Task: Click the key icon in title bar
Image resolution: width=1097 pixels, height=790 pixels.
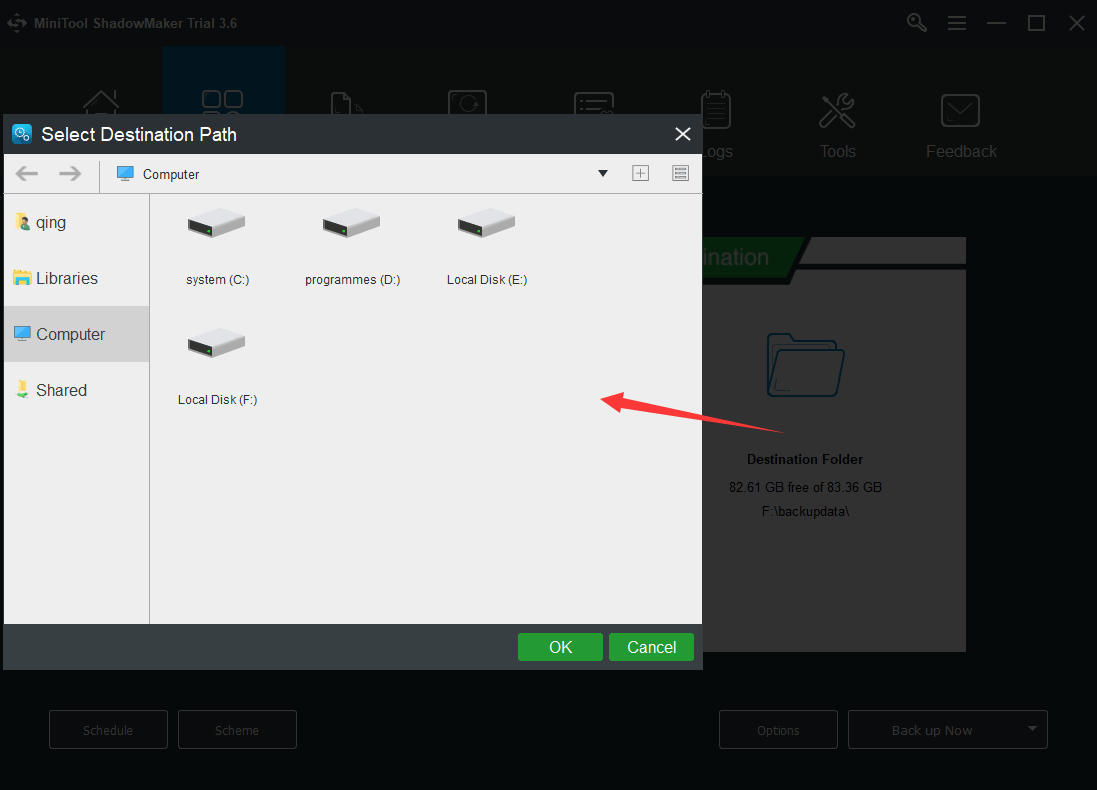Action: [x=916, y=23]
